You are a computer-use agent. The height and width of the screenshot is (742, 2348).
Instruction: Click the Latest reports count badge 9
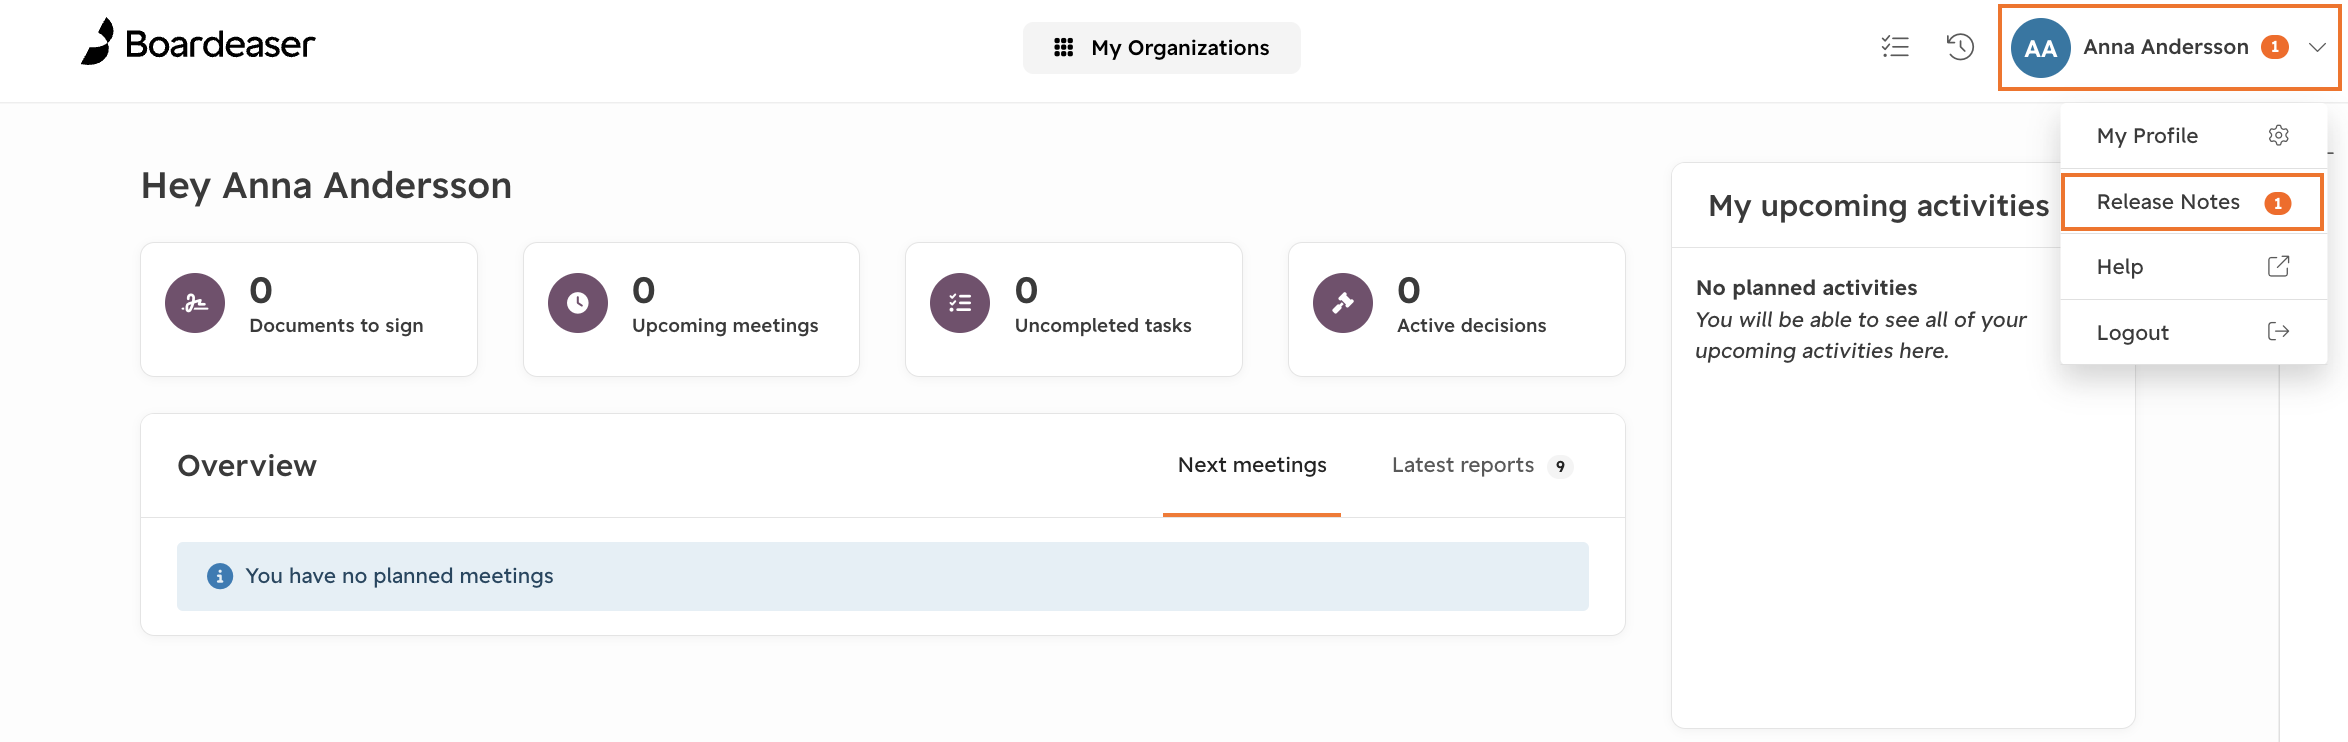point(1560,467)
